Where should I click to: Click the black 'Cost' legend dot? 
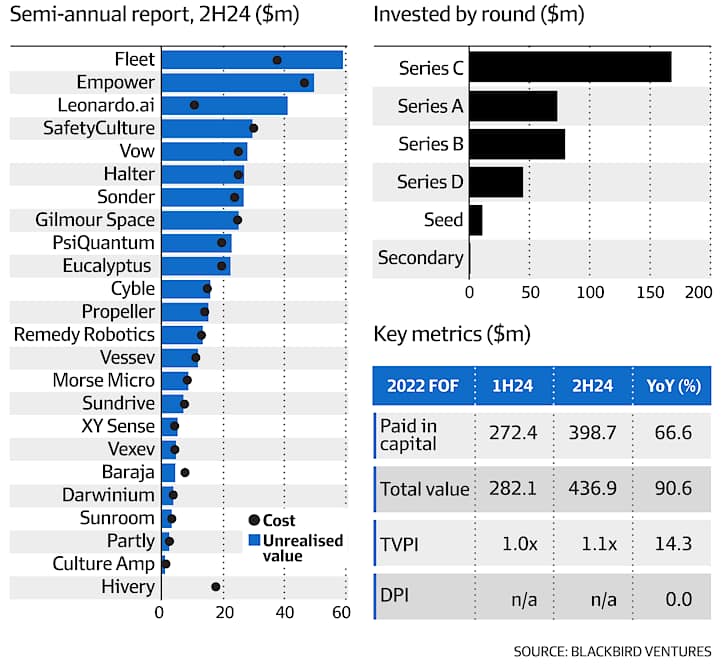tap(254, 520)
